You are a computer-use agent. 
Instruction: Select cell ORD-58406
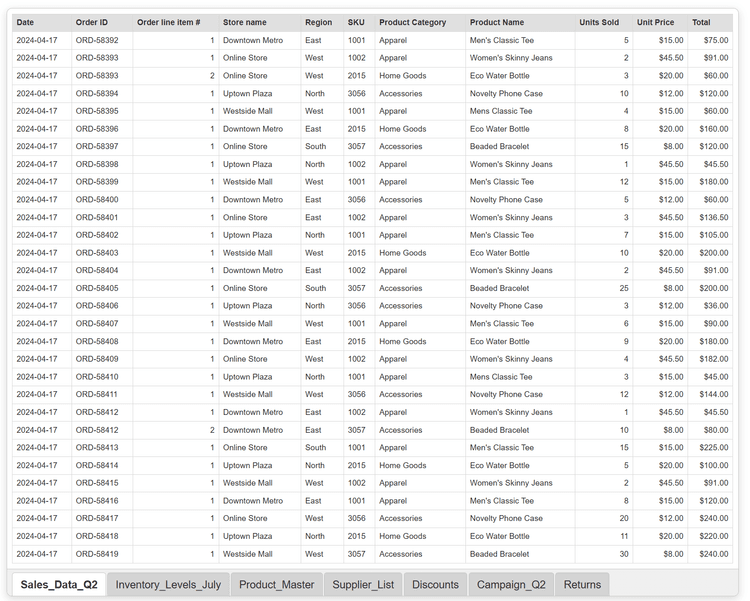pyautogui.click(x=102, y=306)
